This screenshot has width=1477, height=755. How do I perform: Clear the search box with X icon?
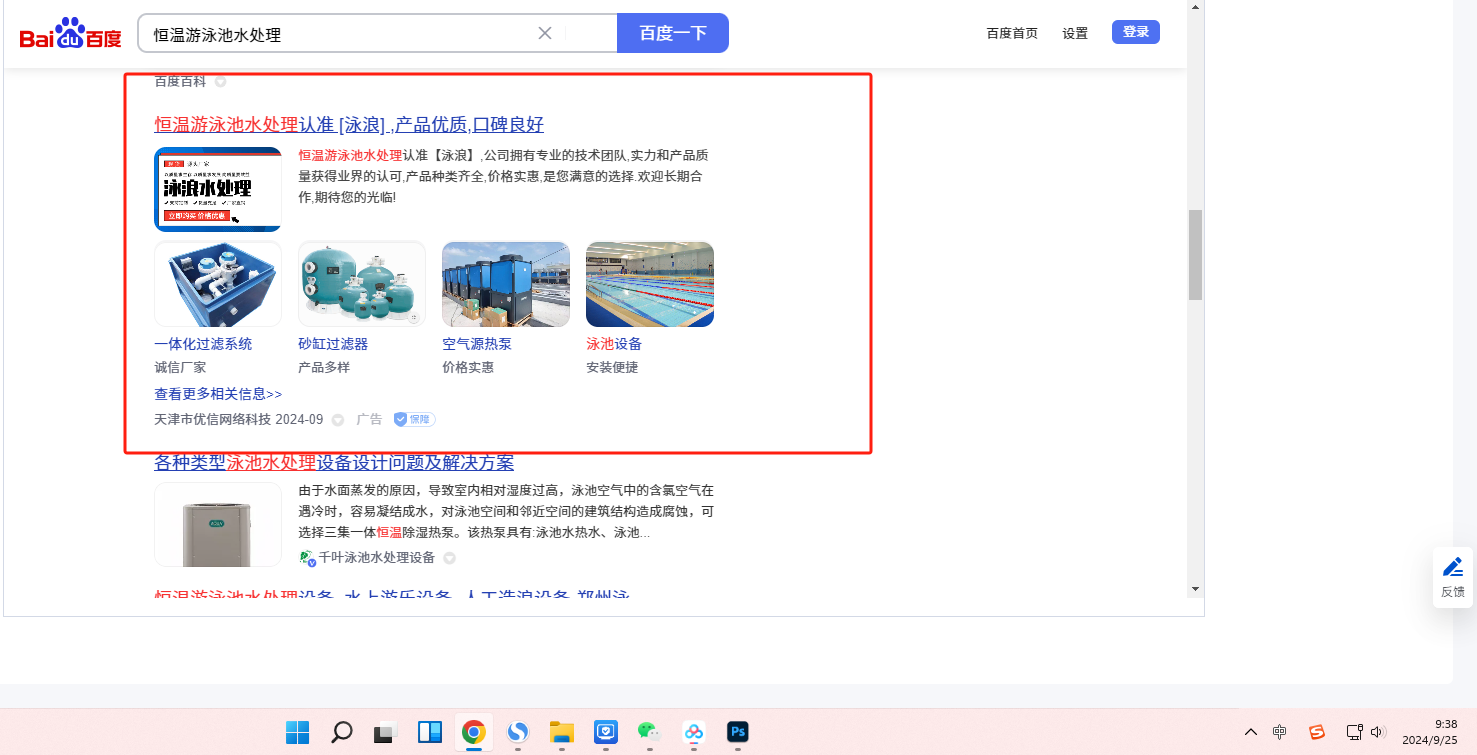[x=545, y=33]
